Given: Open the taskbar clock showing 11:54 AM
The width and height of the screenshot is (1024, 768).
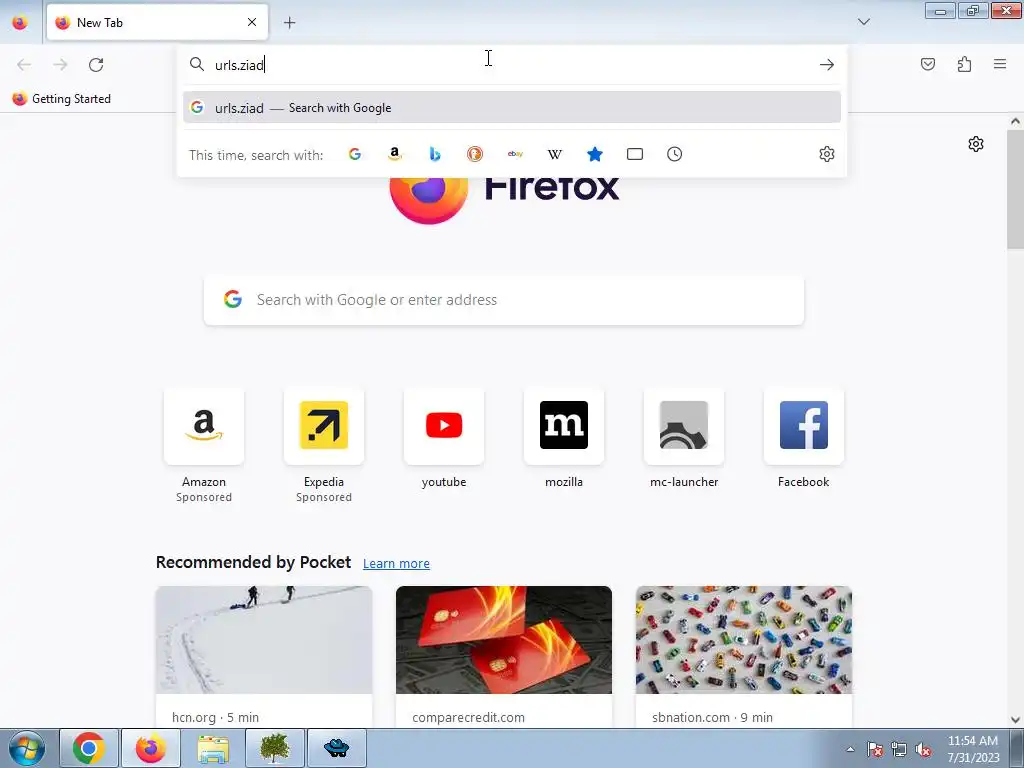Looking at the screenshot, I should (973, 749).
